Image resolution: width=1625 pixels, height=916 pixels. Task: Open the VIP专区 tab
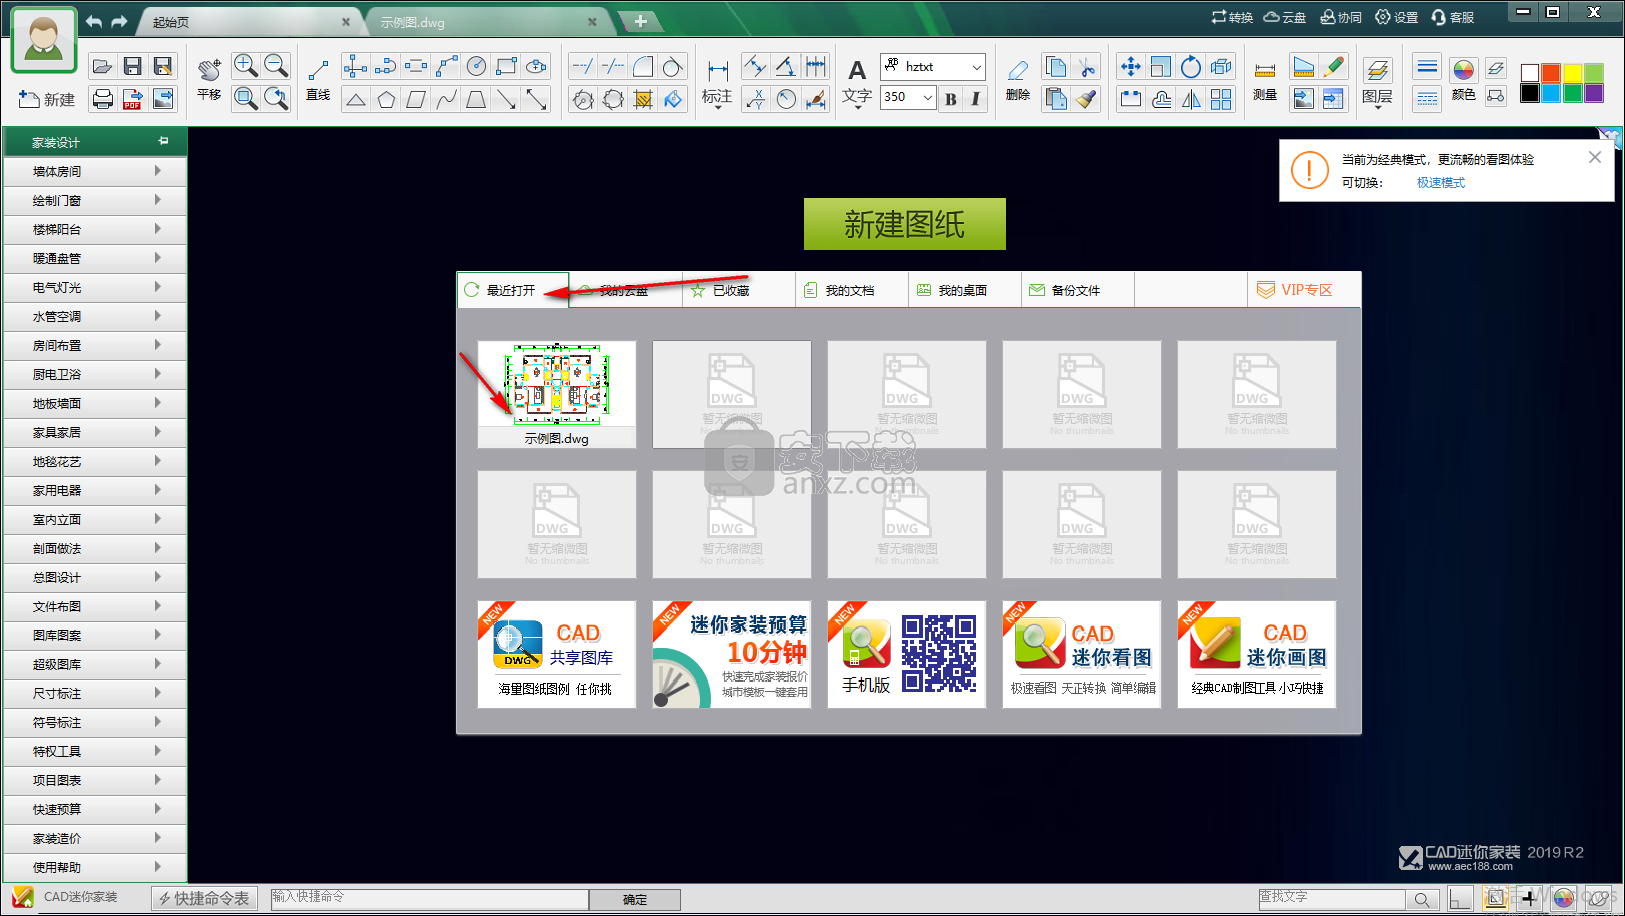coord(1304,290)
